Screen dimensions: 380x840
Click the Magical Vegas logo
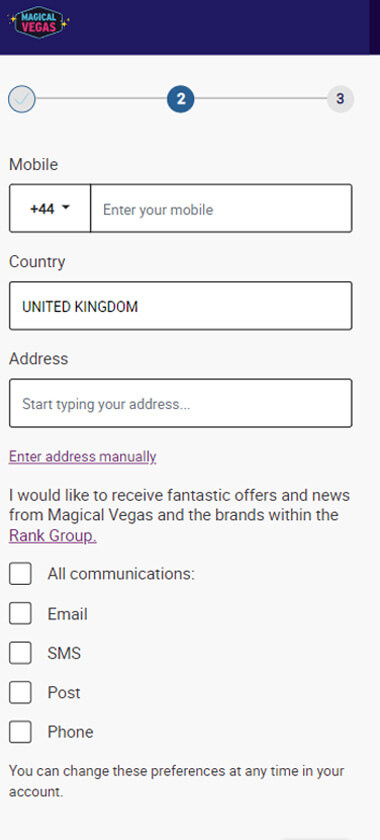[39, 21]
